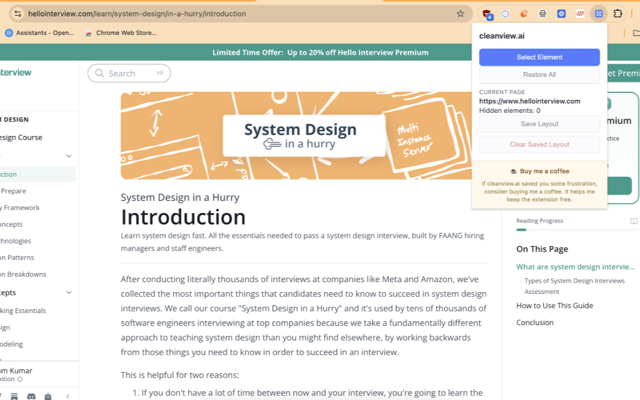Toggle the cleanview.ai extension icon
Screen dimensions: 640x400
[x=598, y=14]
